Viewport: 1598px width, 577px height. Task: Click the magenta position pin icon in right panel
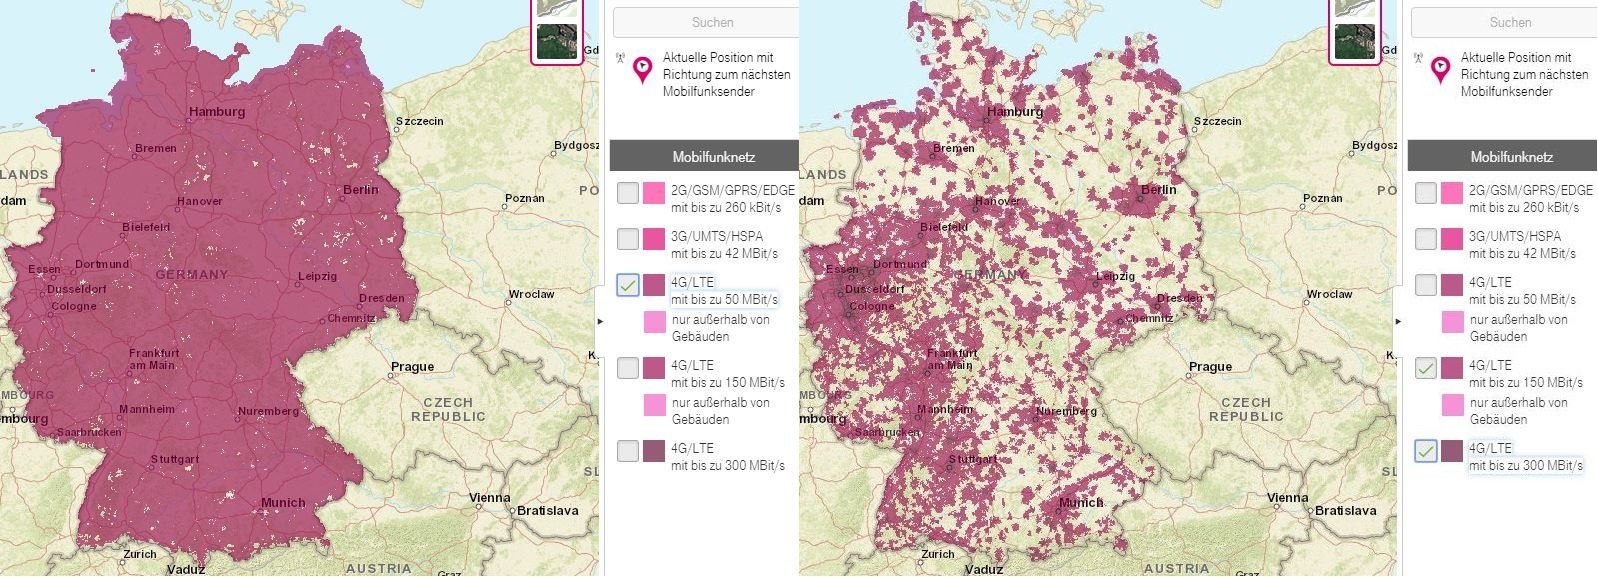tap(1440, 70)
